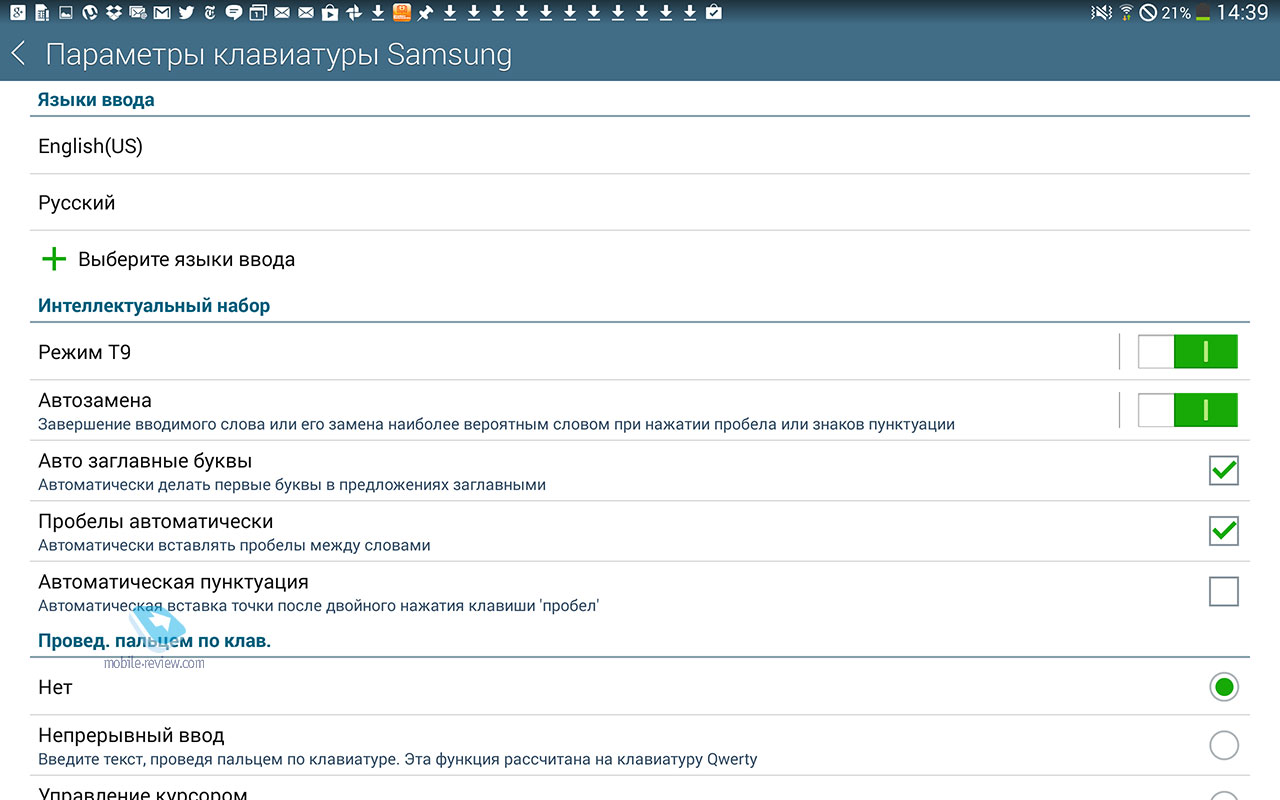Viewport: 1280px width, 800px height.
Task: Open the Twitter bird notification
Action: click(185, 13)
